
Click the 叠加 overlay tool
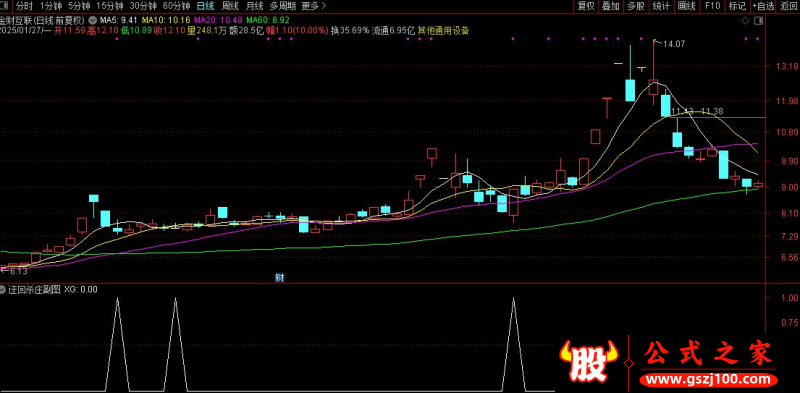(x=610, y=6)
